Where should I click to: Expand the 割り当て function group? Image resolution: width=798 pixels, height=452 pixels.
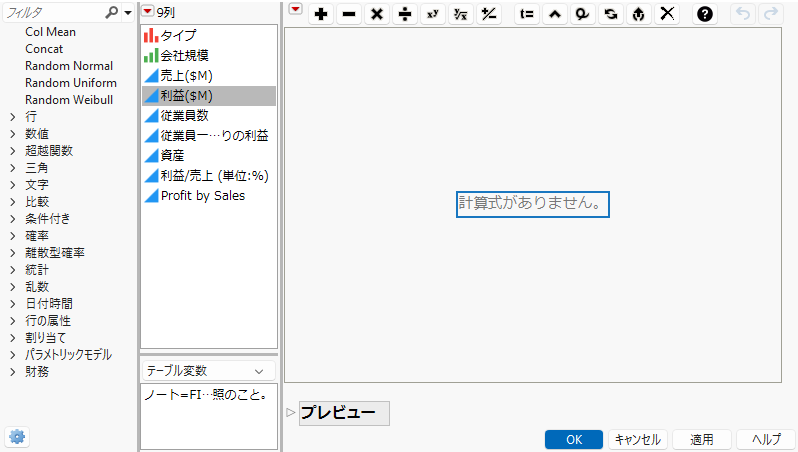coord(13,337)
